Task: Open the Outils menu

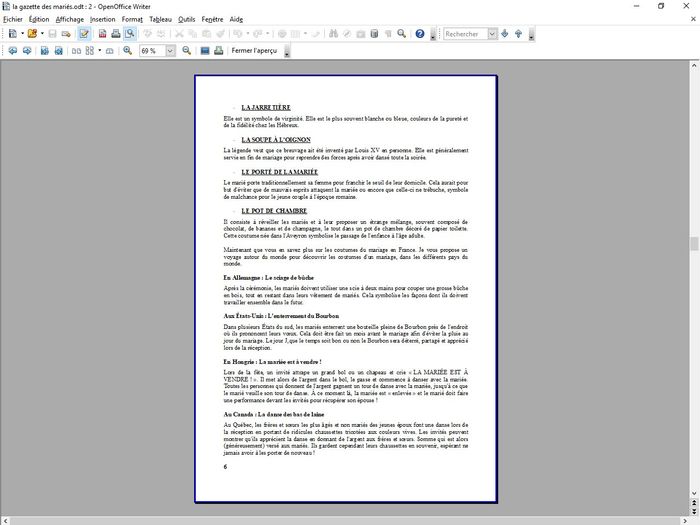Action: [187, 19]
